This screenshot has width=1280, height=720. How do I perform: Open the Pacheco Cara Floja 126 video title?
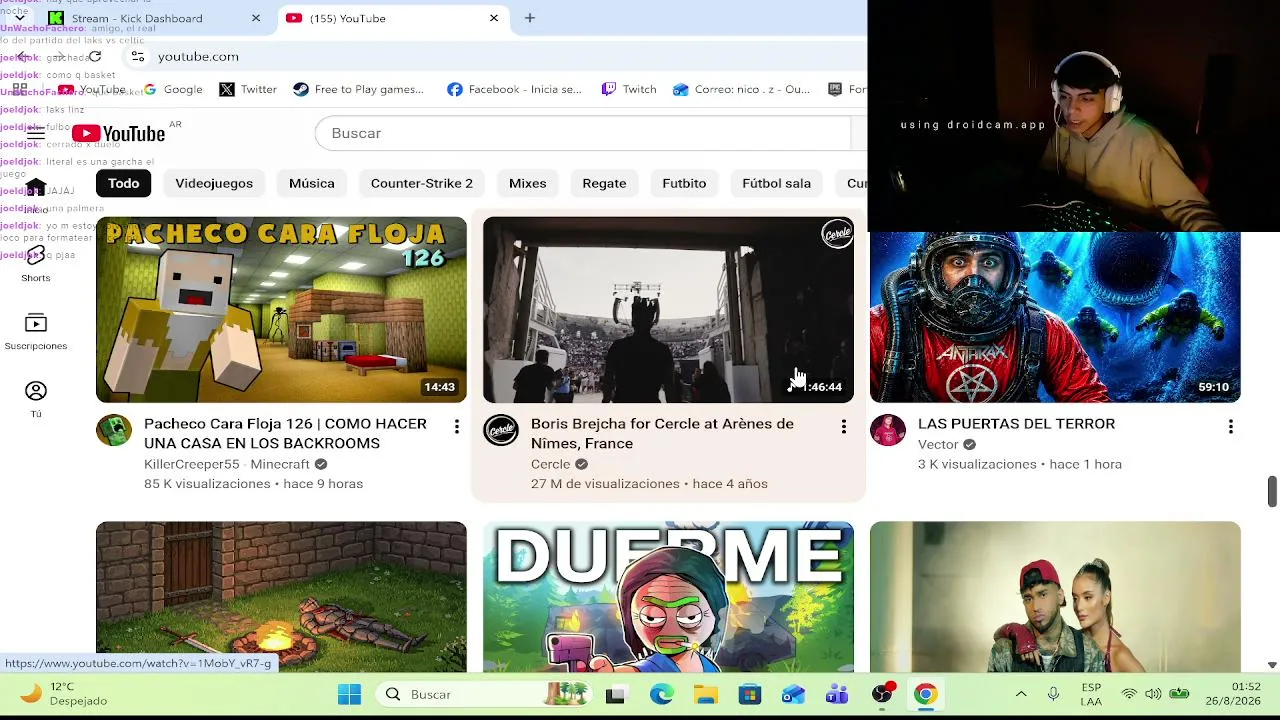tap(285, 433)
